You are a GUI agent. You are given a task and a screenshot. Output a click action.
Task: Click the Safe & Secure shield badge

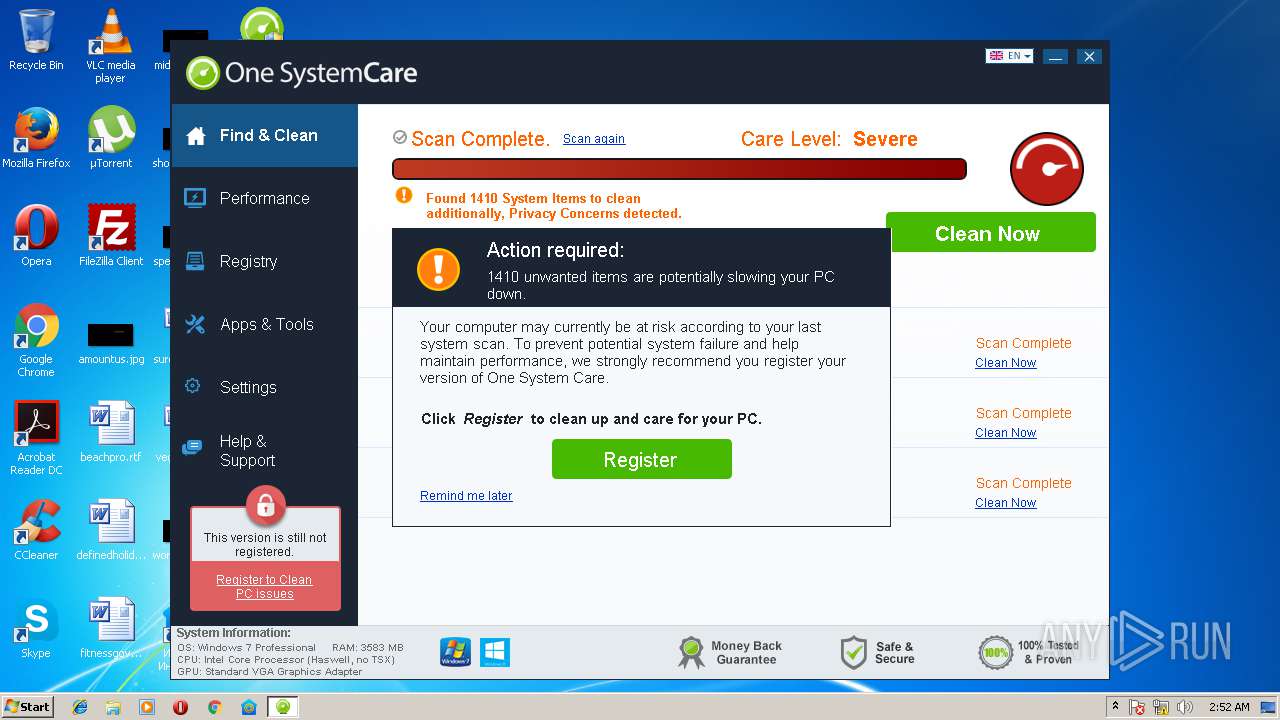click(877, 653)
